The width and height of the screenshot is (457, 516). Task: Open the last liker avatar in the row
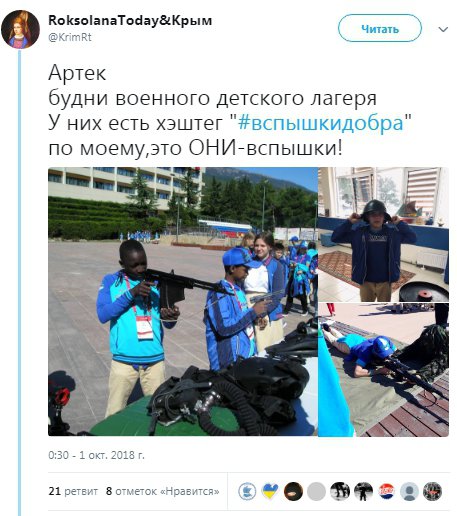432,491
